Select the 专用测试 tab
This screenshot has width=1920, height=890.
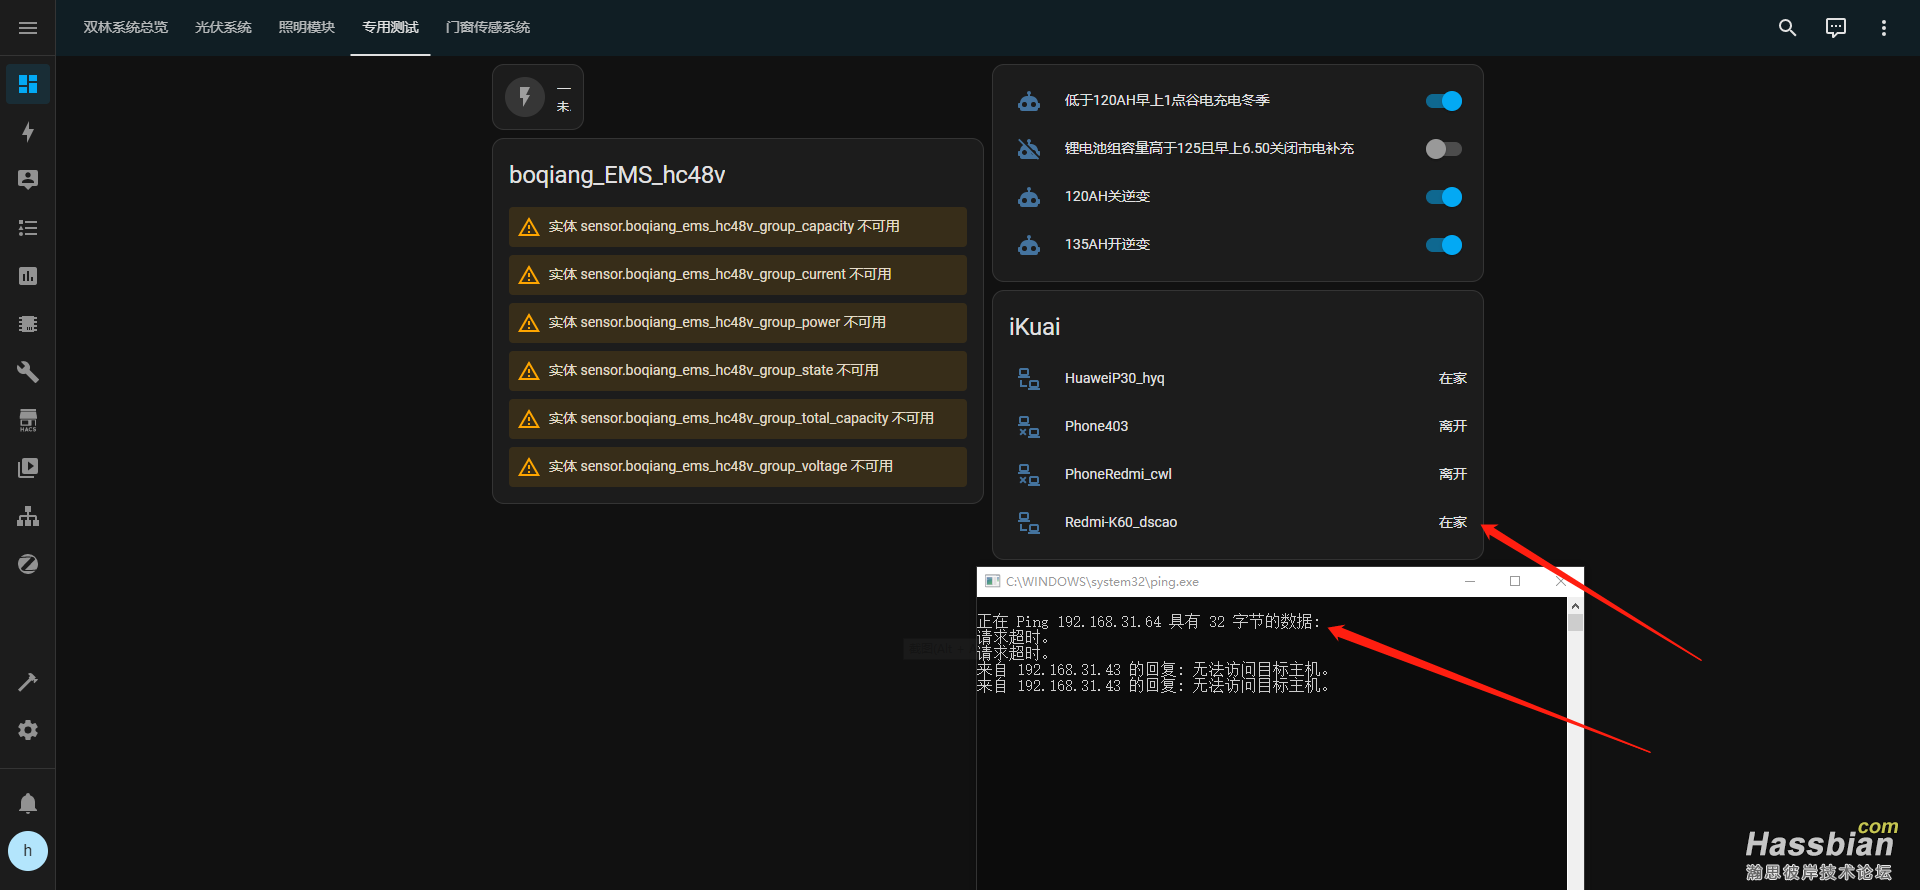coord(390,28)
